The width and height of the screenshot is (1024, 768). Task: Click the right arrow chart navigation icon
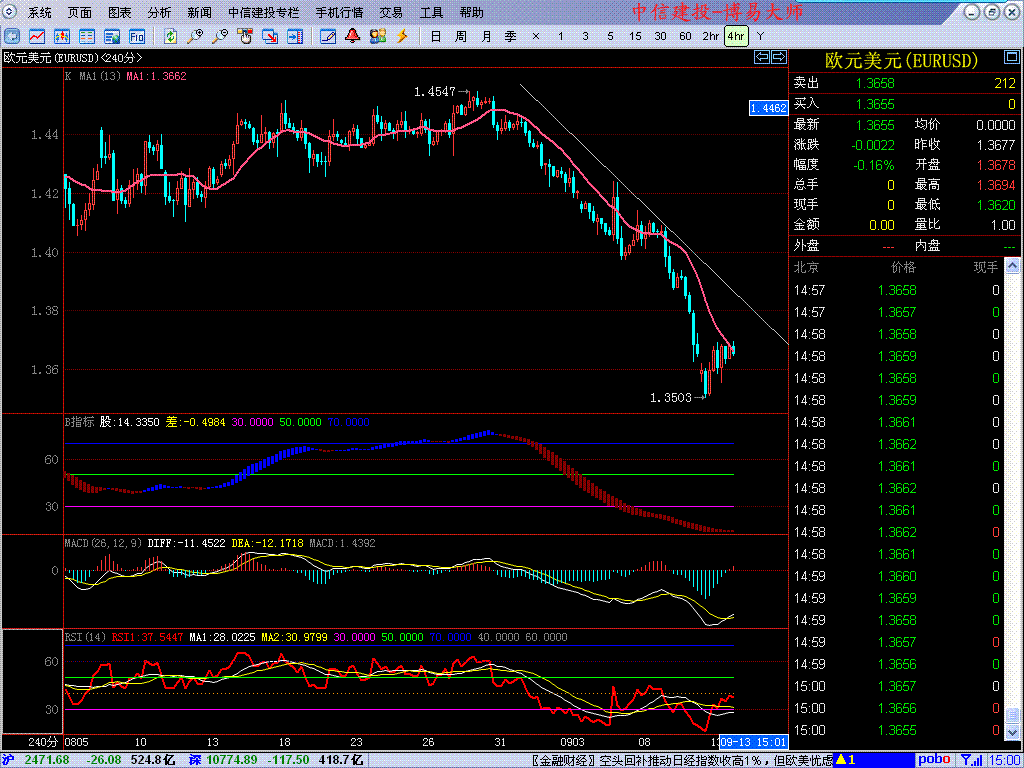[x=779, y=57]
